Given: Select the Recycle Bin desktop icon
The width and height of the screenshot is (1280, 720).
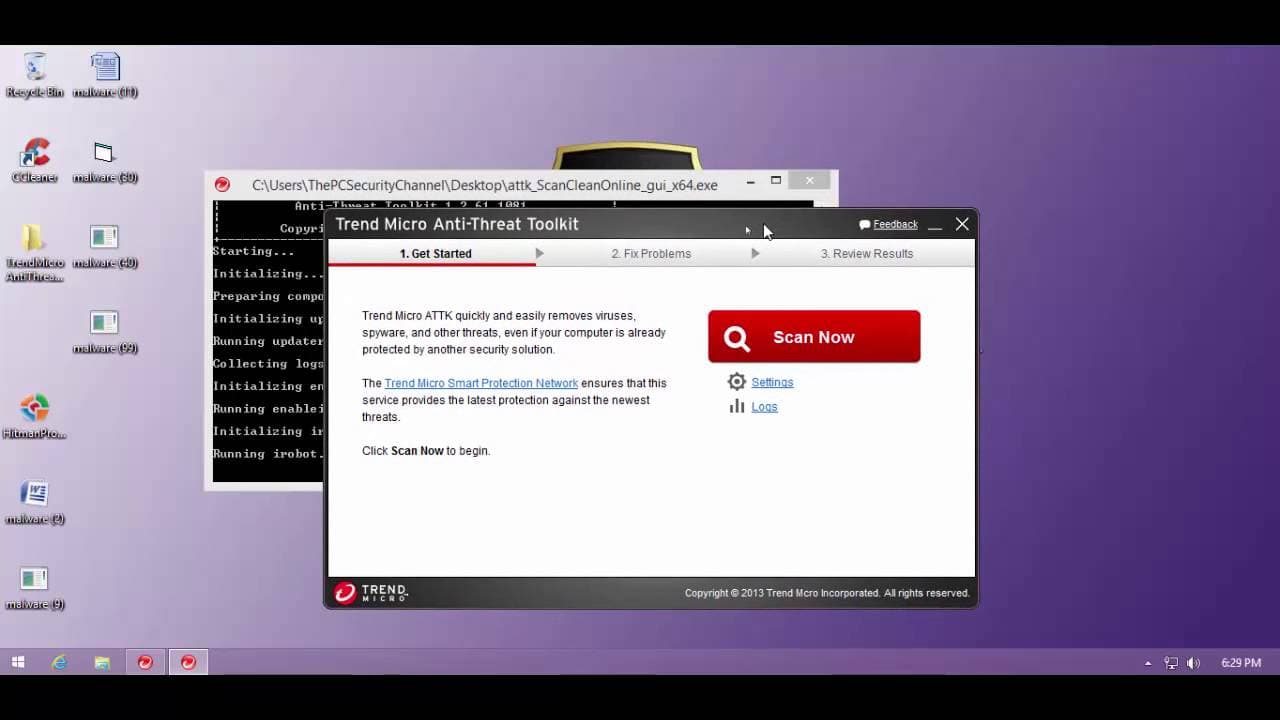Looking at the screenshot, I should coord(35,75).
